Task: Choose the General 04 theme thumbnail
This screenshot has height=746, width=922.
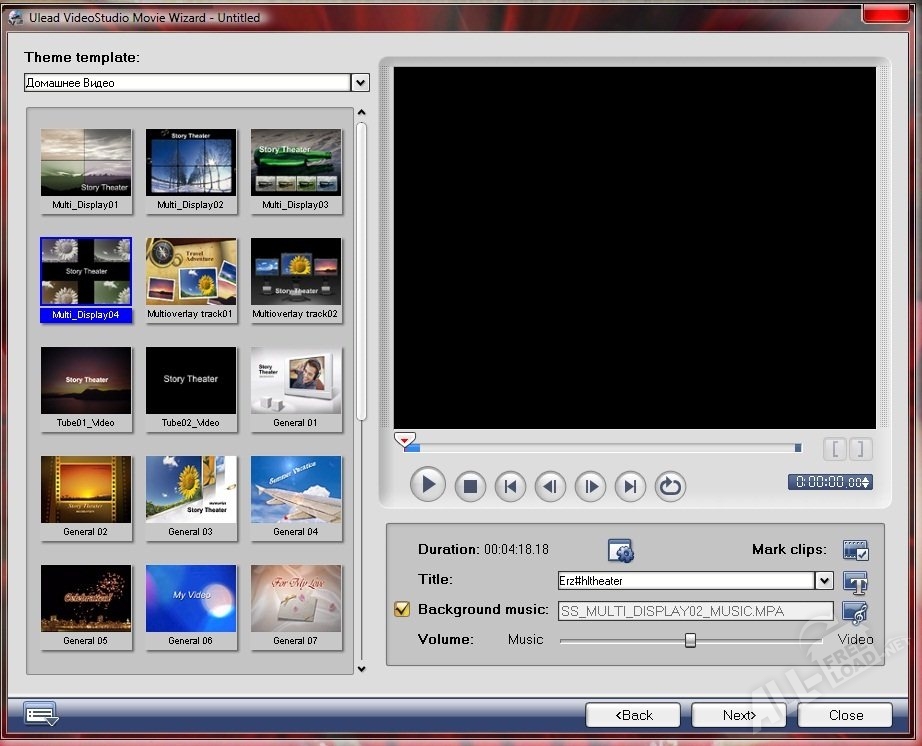Action: 296,489
